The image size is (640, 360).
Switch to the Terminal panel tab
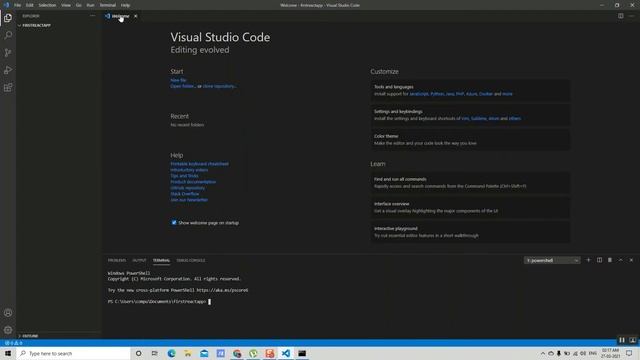point(161,260)
